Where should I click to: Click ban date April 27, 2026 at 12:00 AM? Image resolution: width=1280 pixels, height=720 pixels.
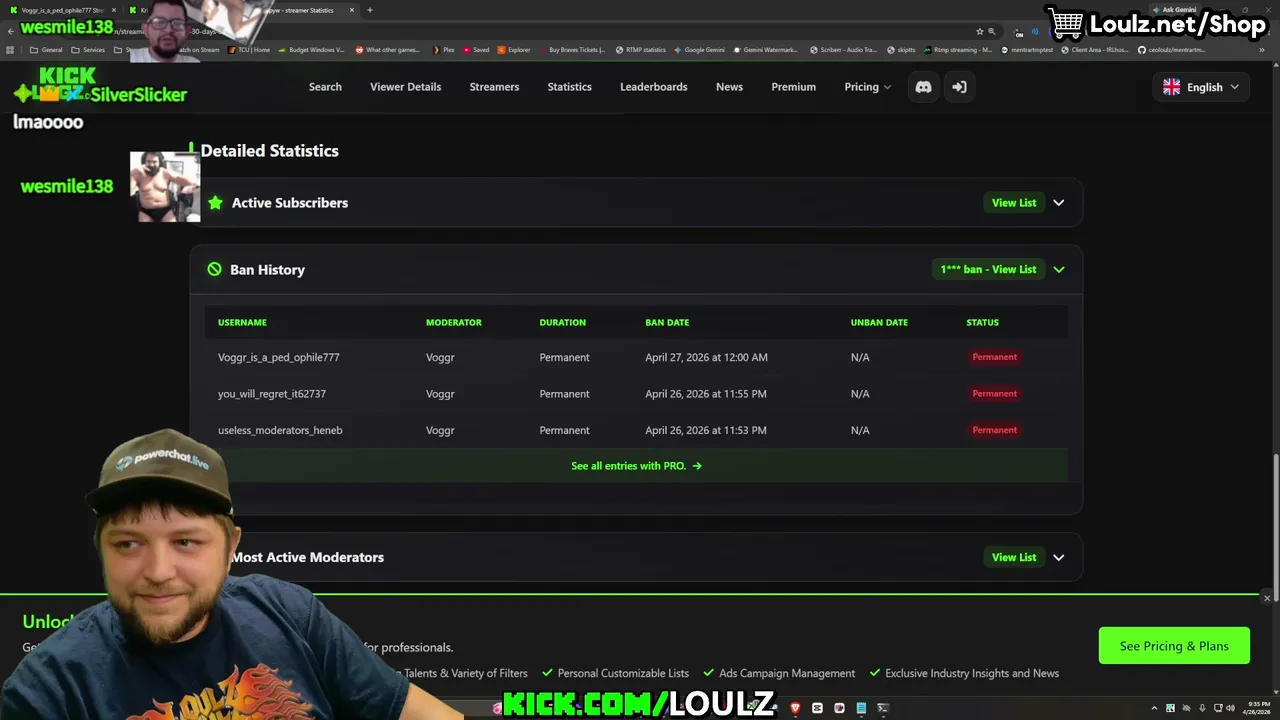(x=706, y=357)
